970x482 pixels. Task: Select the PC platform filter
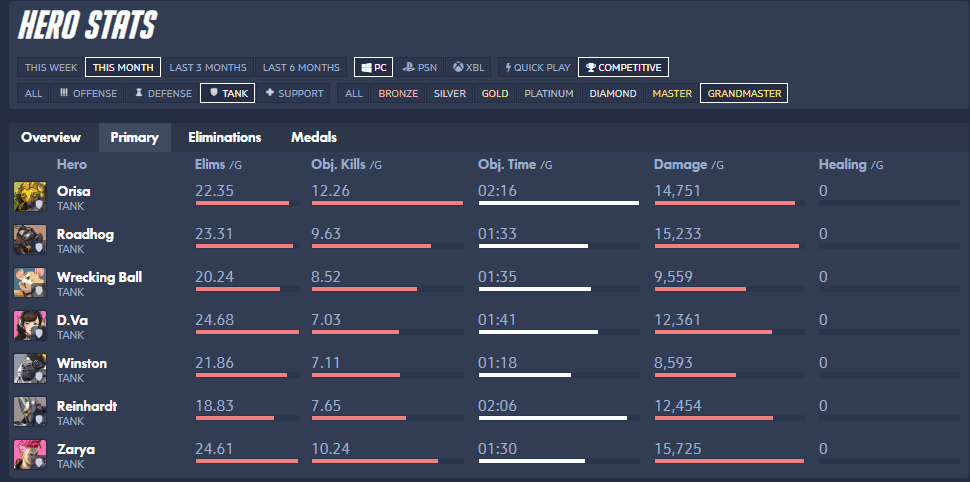click(x=374, y=67)
